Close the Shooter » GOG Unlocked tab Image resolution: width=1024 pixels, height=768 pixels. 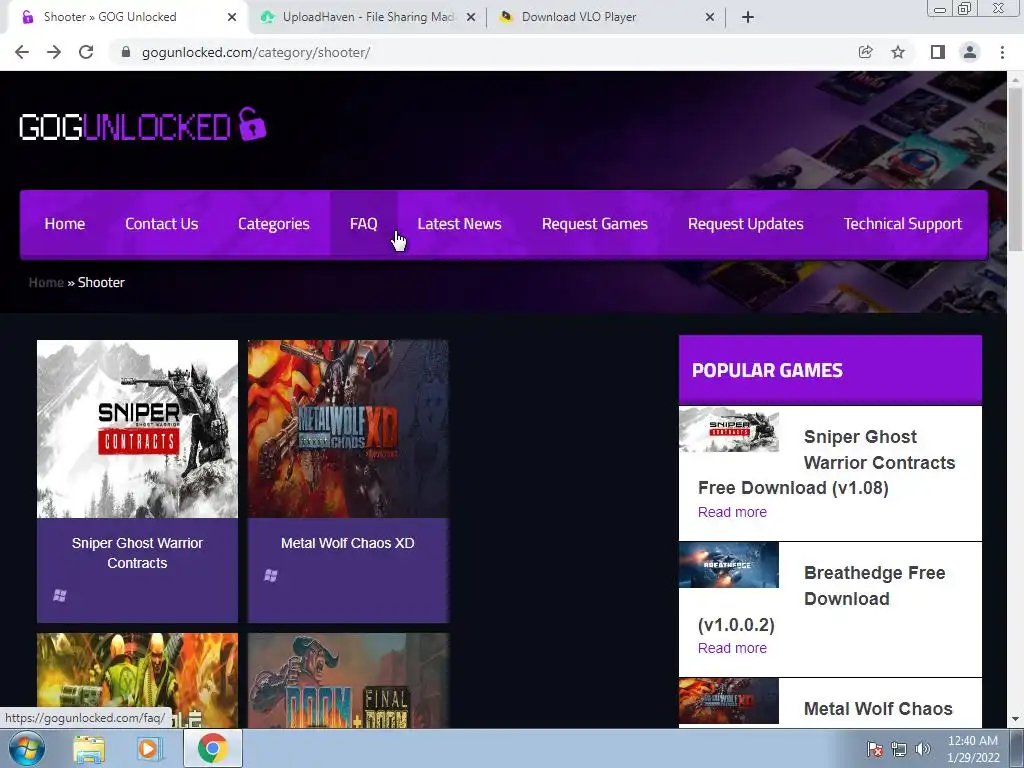tap(232, 17)
